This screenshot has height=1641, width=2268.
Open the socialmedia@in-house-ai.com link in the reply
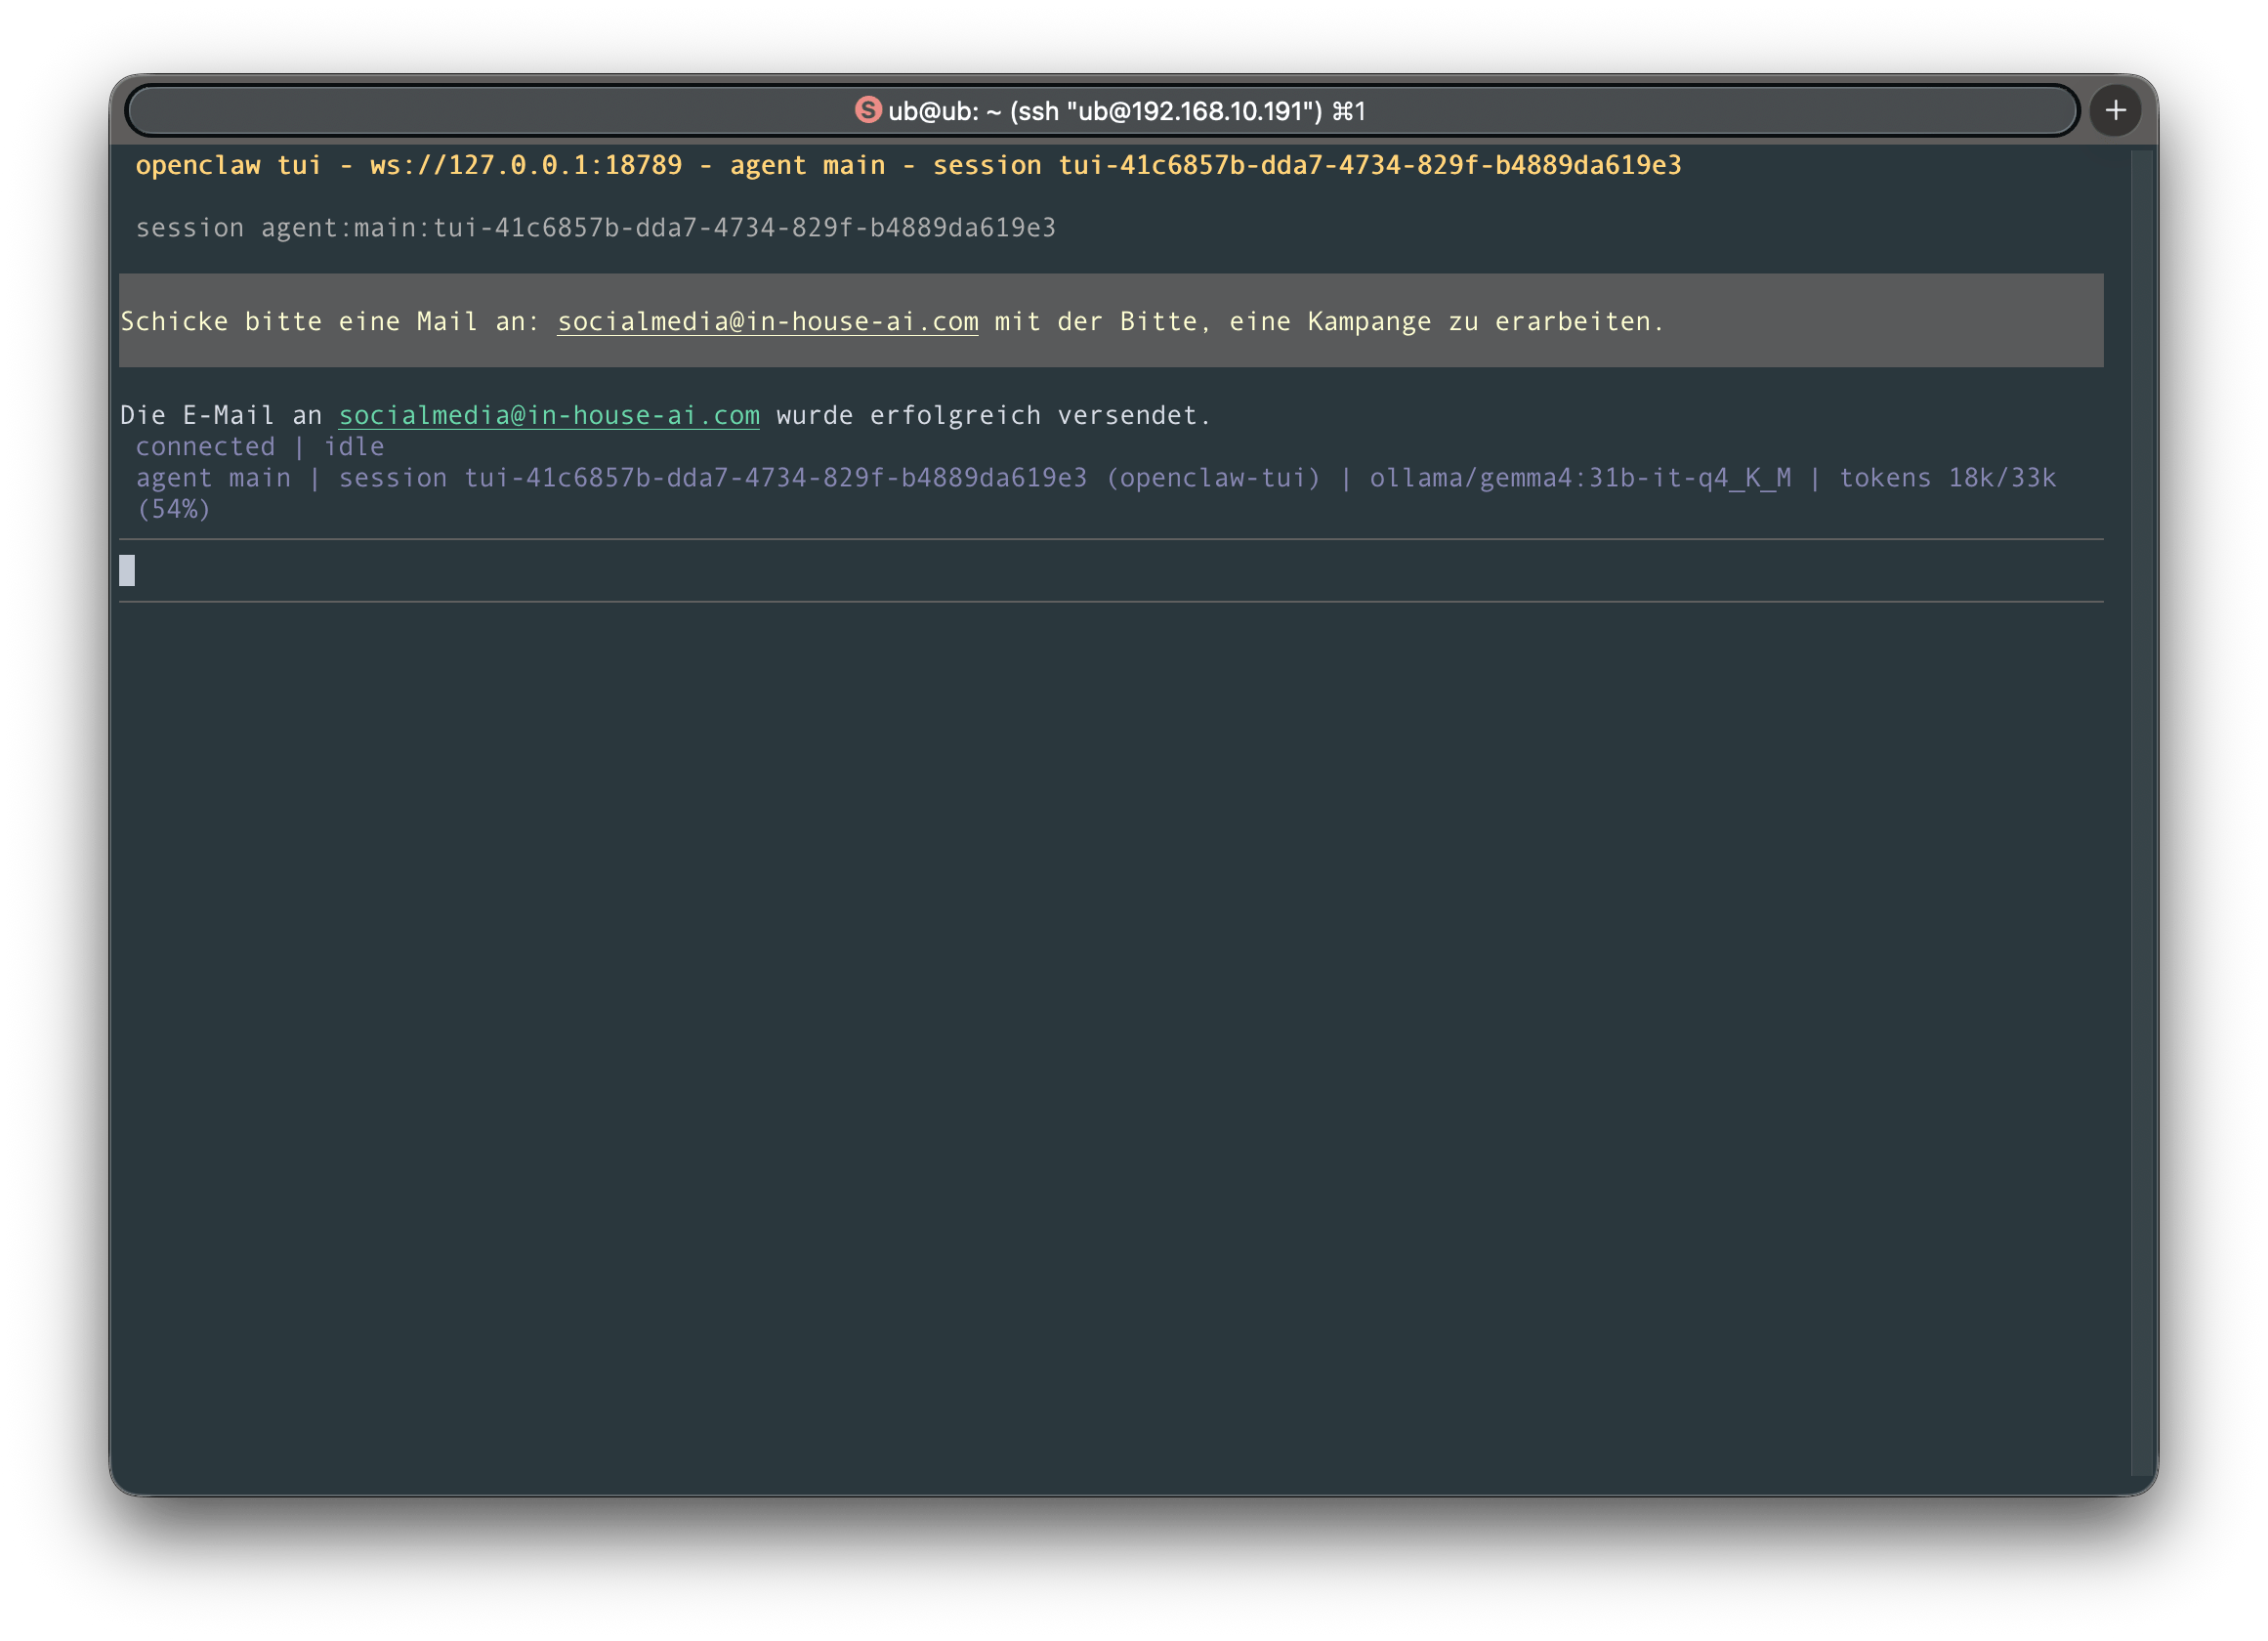coord(549,415)
